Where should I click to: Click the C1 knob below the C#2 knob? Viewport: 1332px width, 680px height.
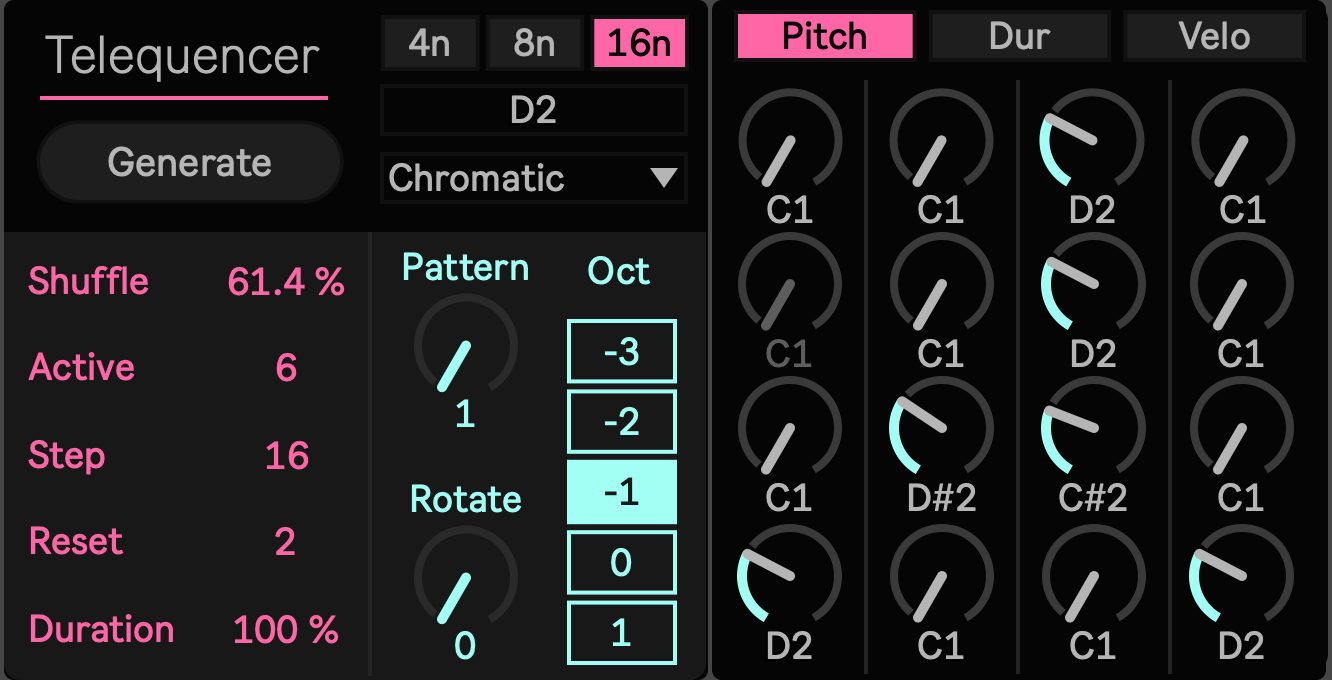click(x=1093, y=576)
